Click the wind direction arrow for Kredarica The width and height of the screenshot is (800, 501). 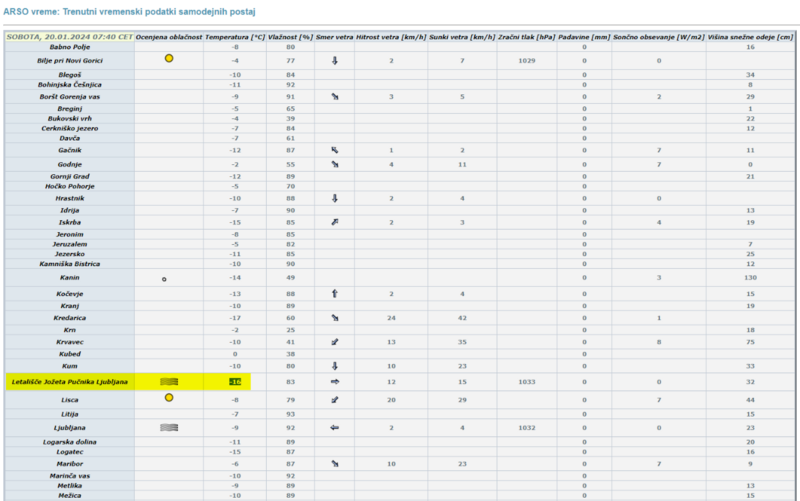point(335,318)
